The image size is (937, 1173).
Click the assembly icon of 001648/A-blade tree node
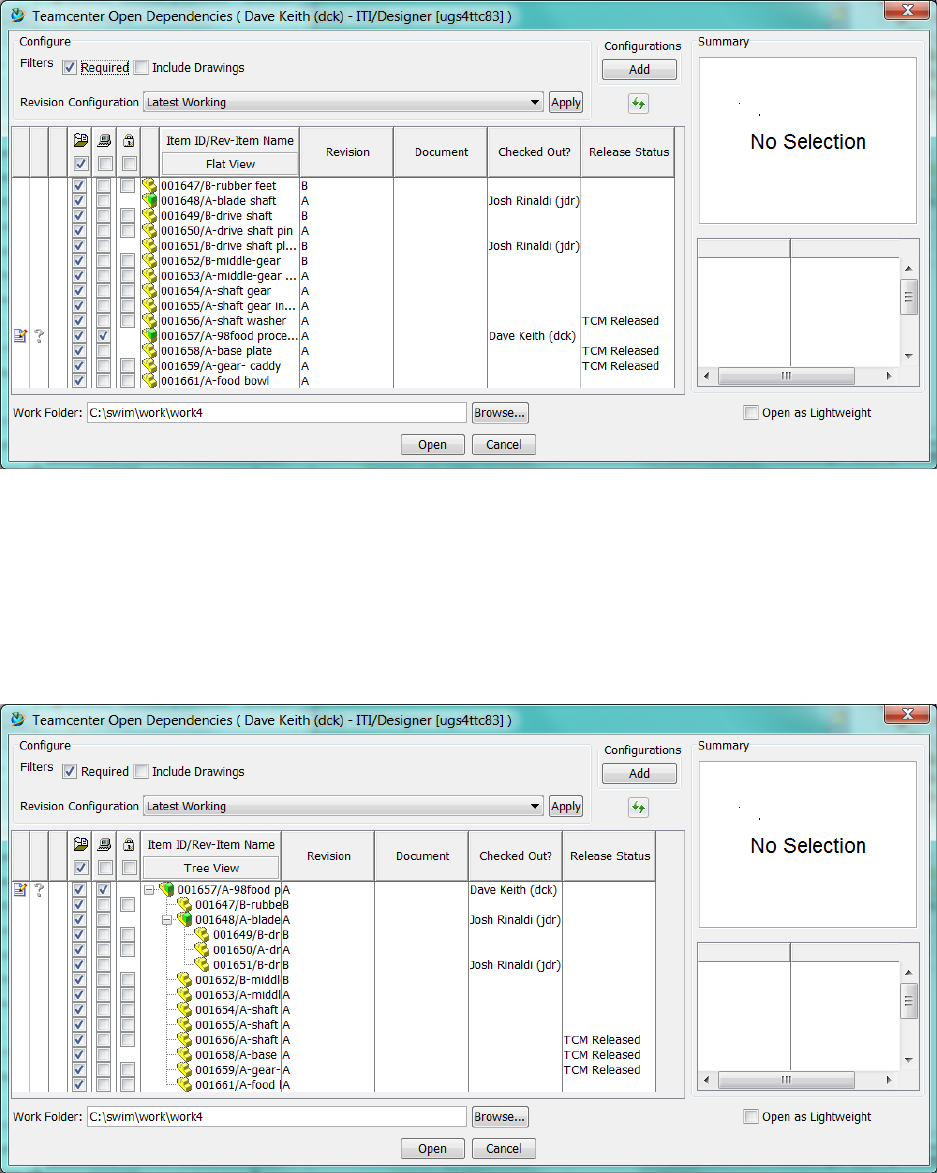click(x=184, y=919)
